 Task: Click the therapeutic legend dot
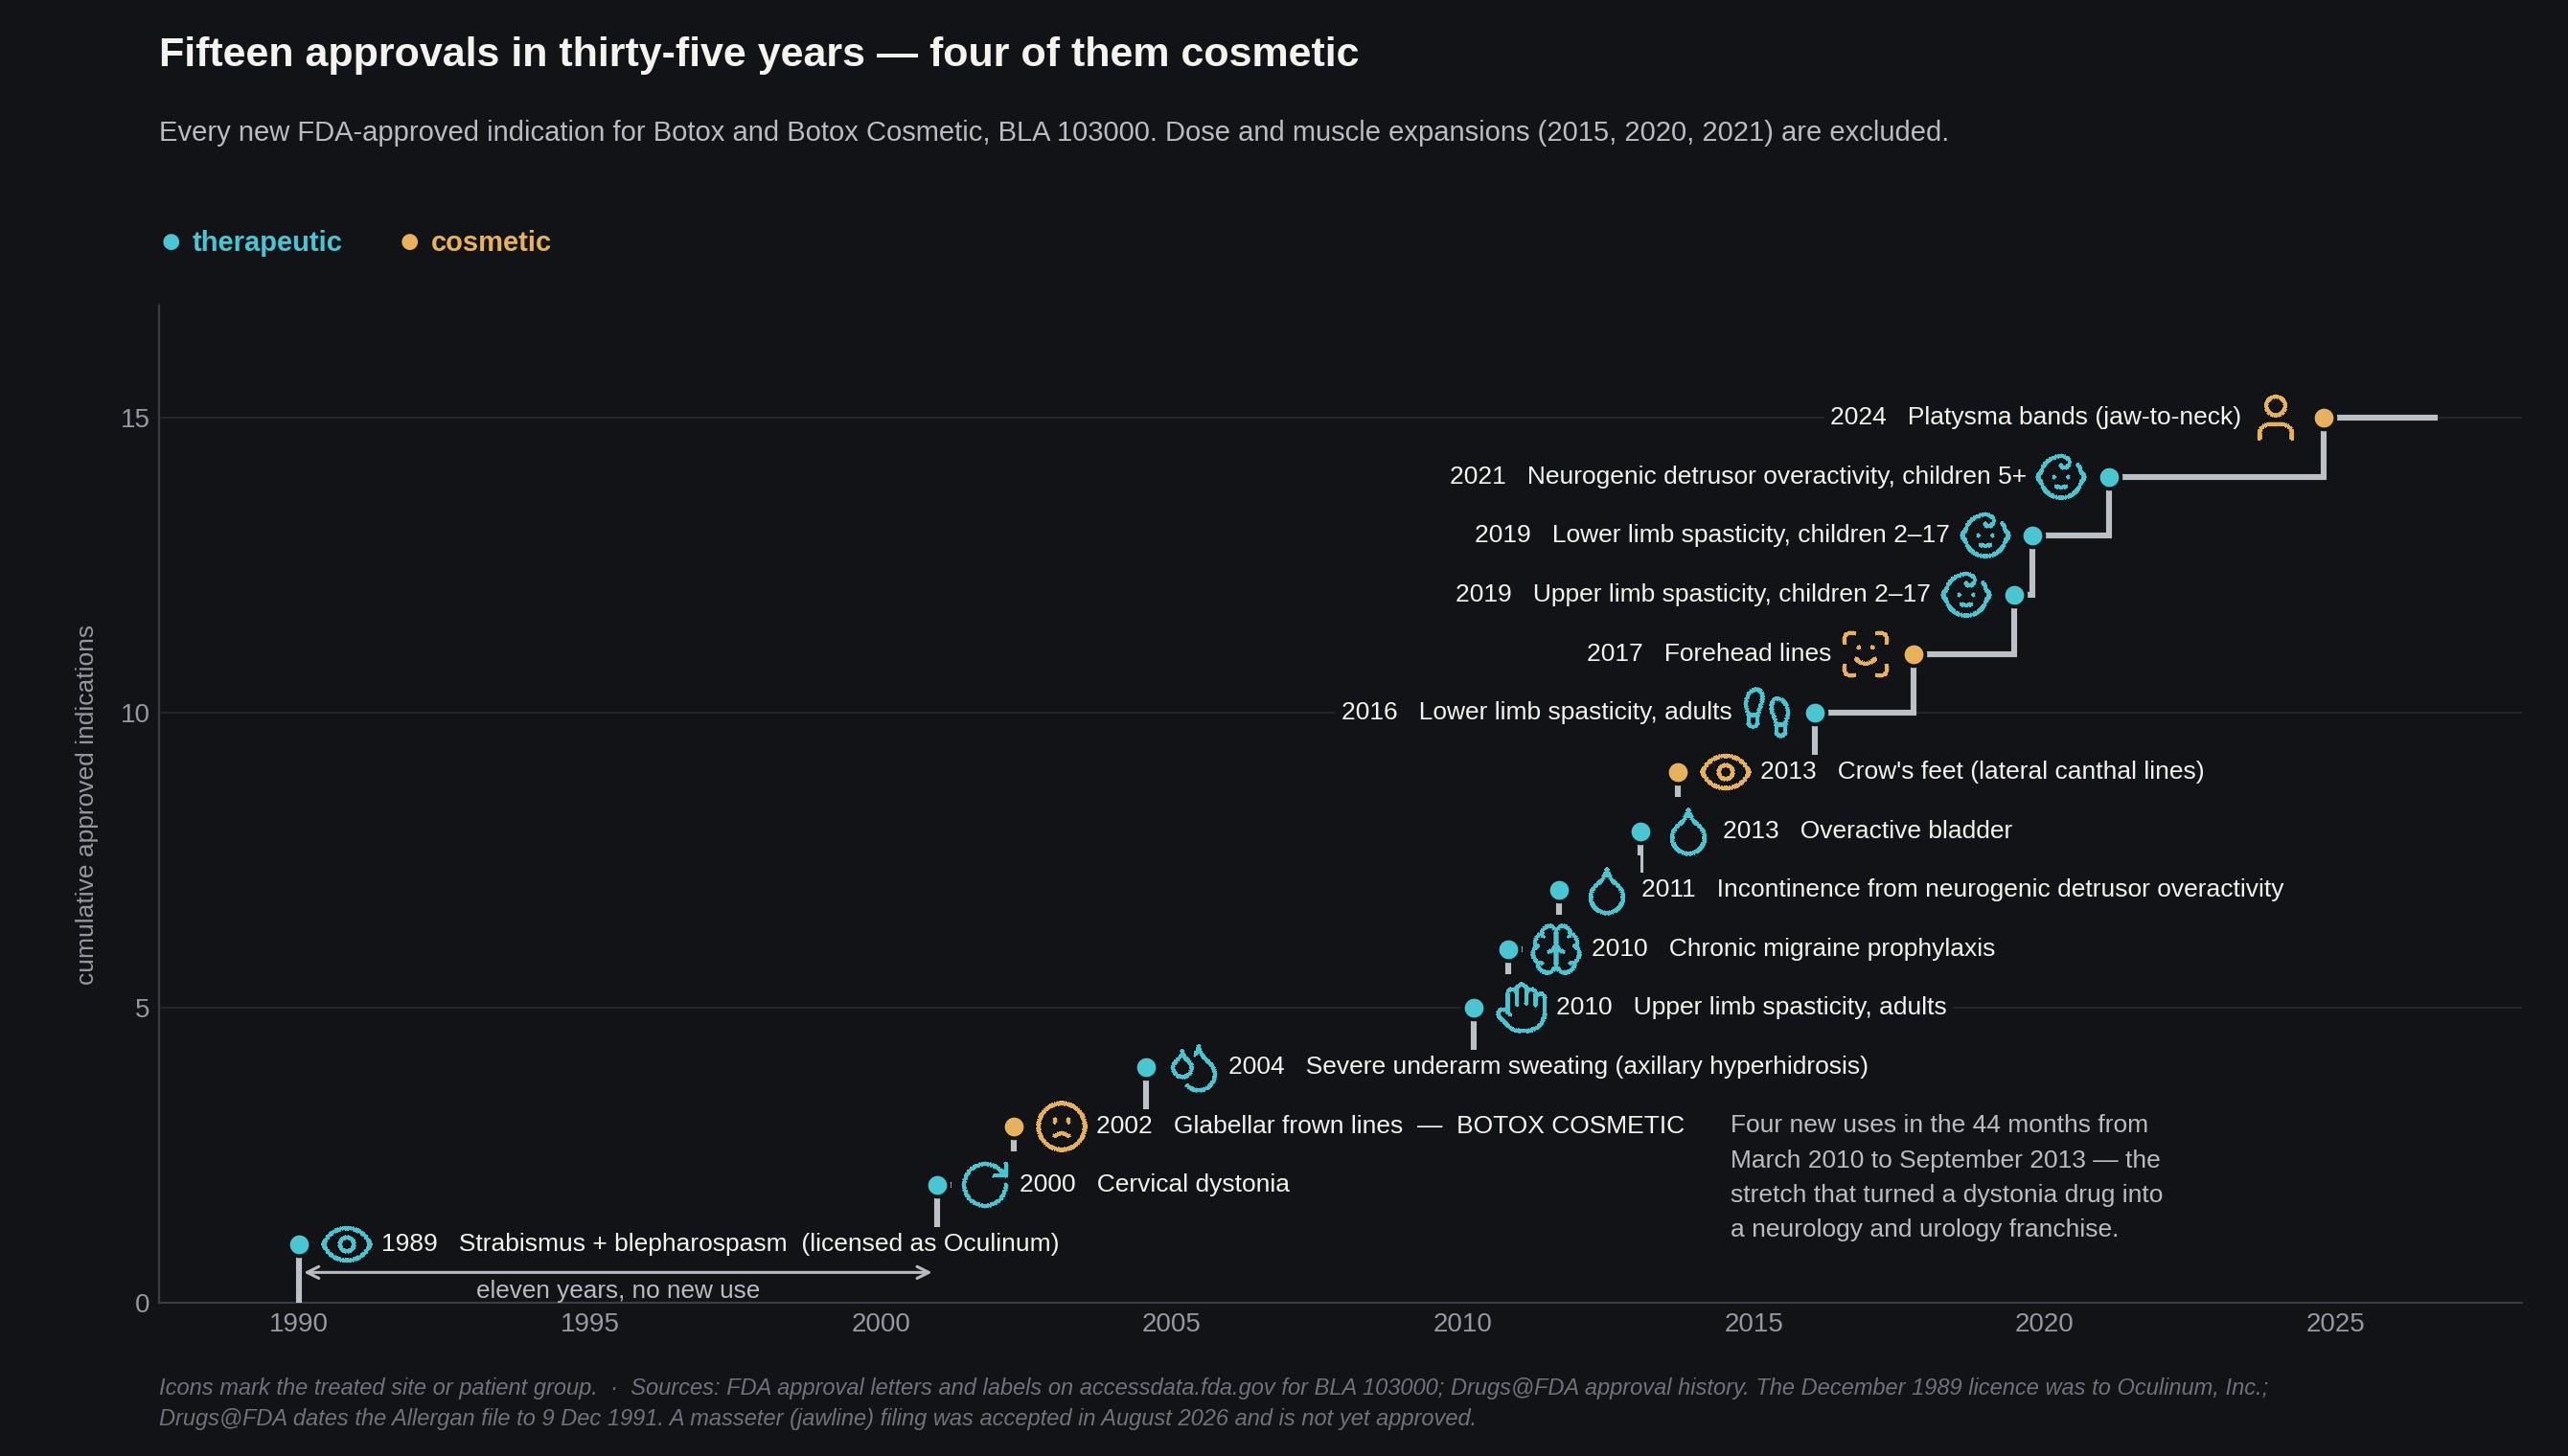[x=171, y=242]
